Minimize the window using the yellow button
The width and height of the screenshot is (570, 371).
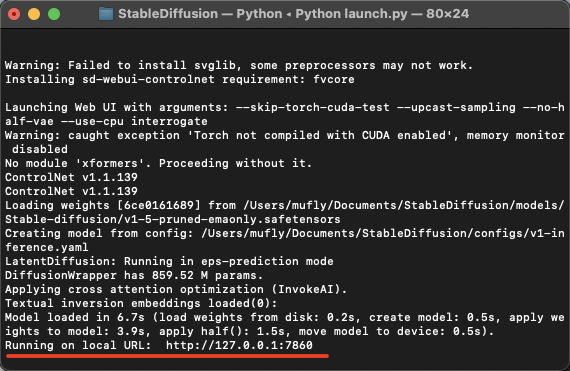coord(34,14)
